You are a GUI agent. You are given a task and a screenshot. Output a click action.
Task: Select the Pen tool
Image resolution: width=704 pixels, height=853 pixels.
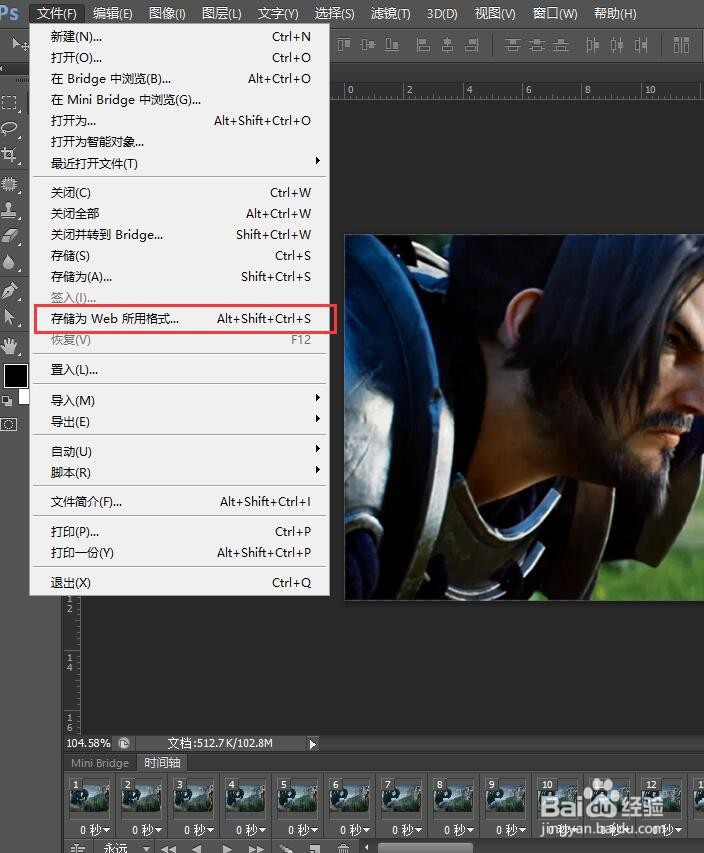(9, 290)
